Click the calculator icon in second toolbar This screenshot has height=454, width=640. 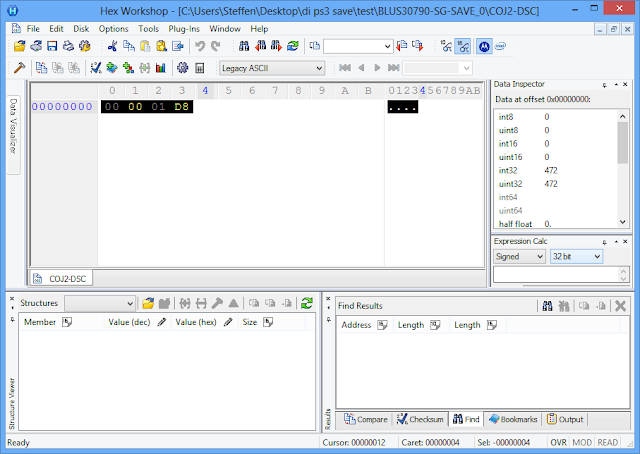click(200, 68)
